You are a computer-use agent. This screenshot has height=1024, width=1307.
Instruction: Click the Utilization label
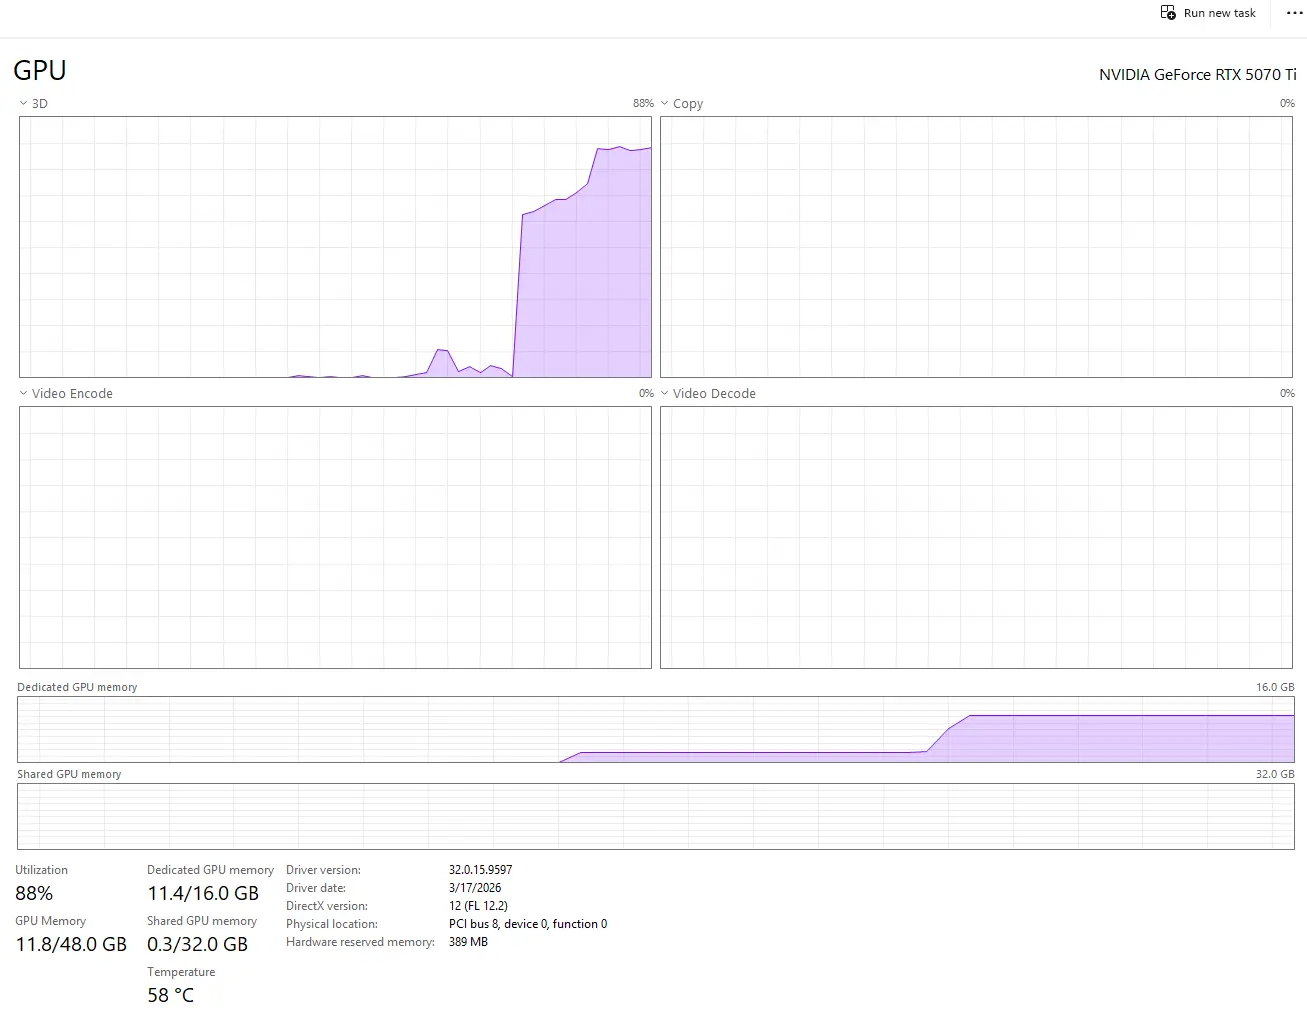[41, 870]
